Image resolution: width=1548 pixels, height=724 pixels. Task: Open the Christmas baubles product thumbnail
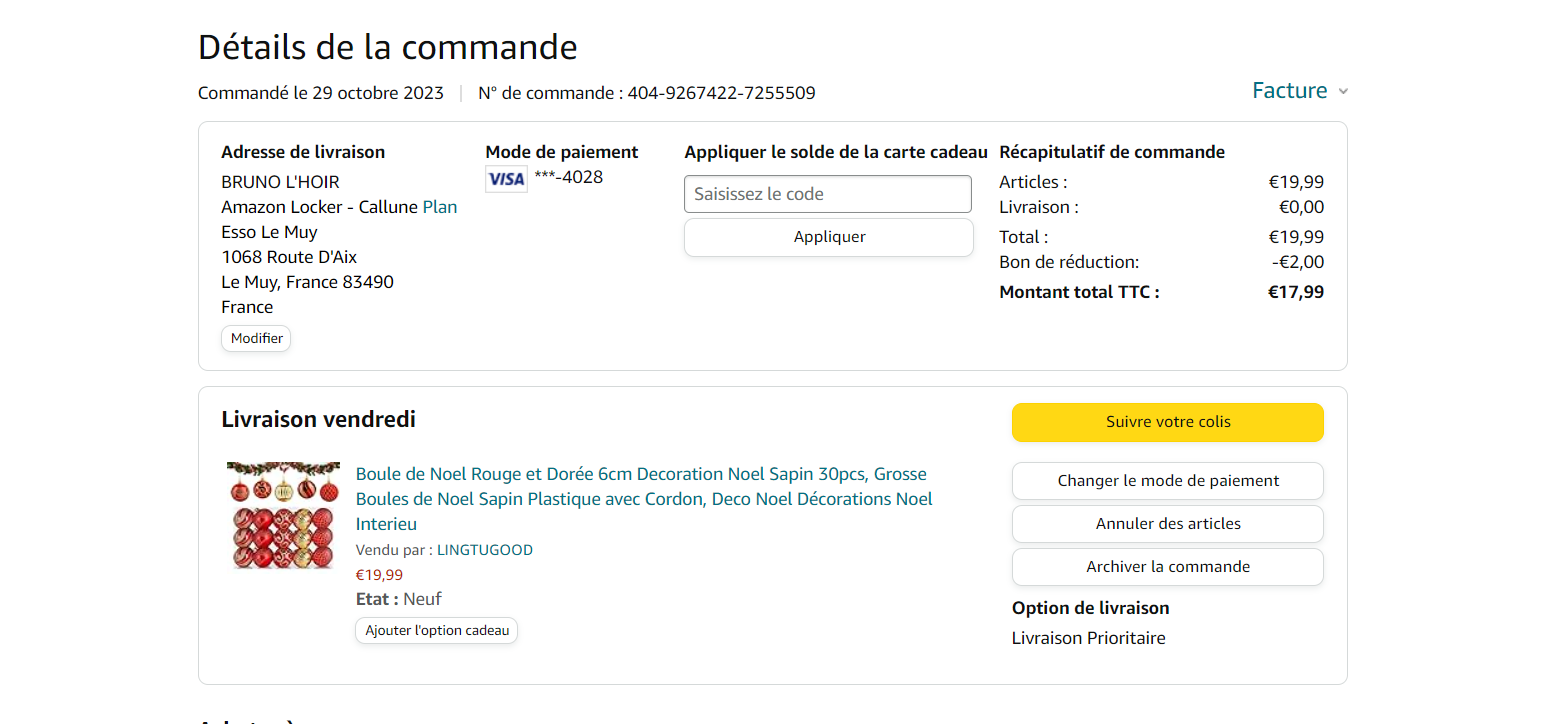(284, 516)
